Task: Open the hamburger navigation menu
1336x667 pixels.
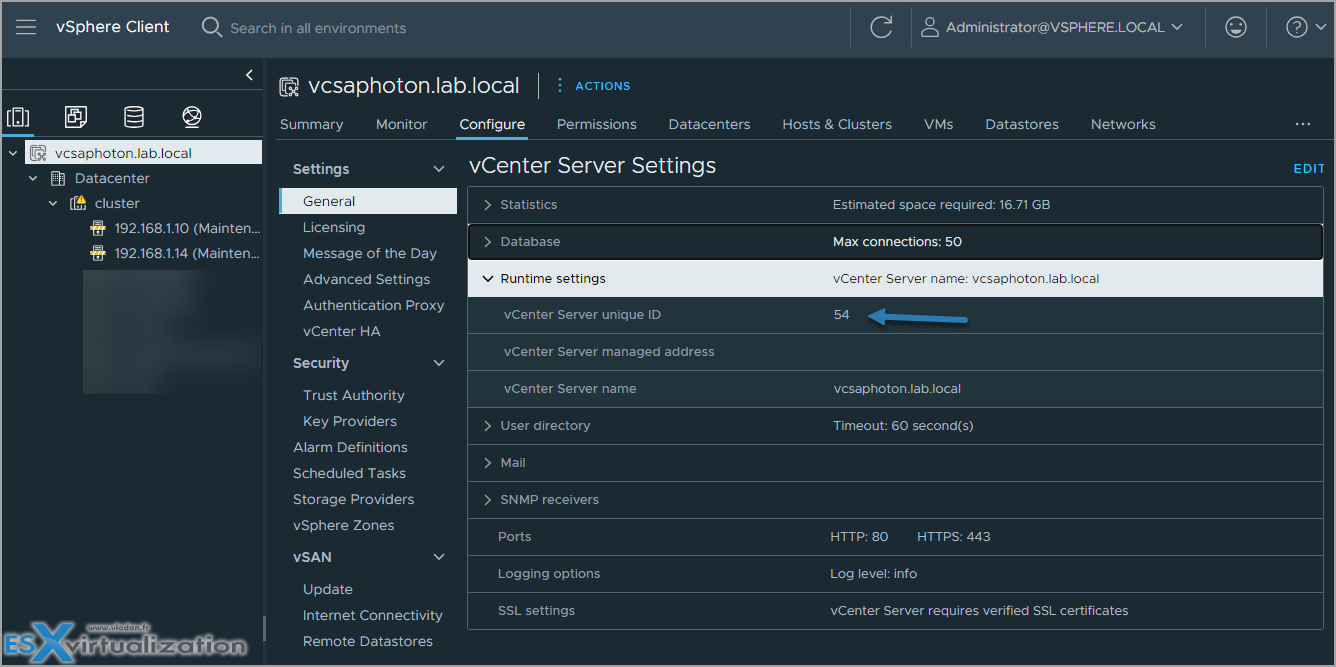Action: [26, 27]
